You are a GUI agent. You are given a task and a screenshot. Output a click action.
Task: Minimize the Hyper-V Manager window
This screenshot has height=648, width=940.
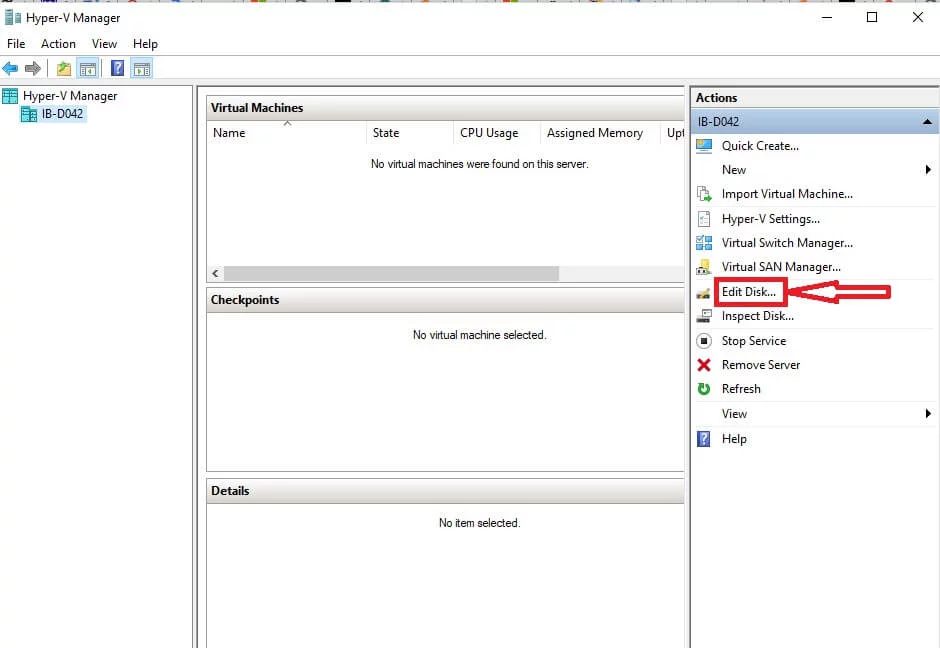pyautogui.click(x=827, y=17)
